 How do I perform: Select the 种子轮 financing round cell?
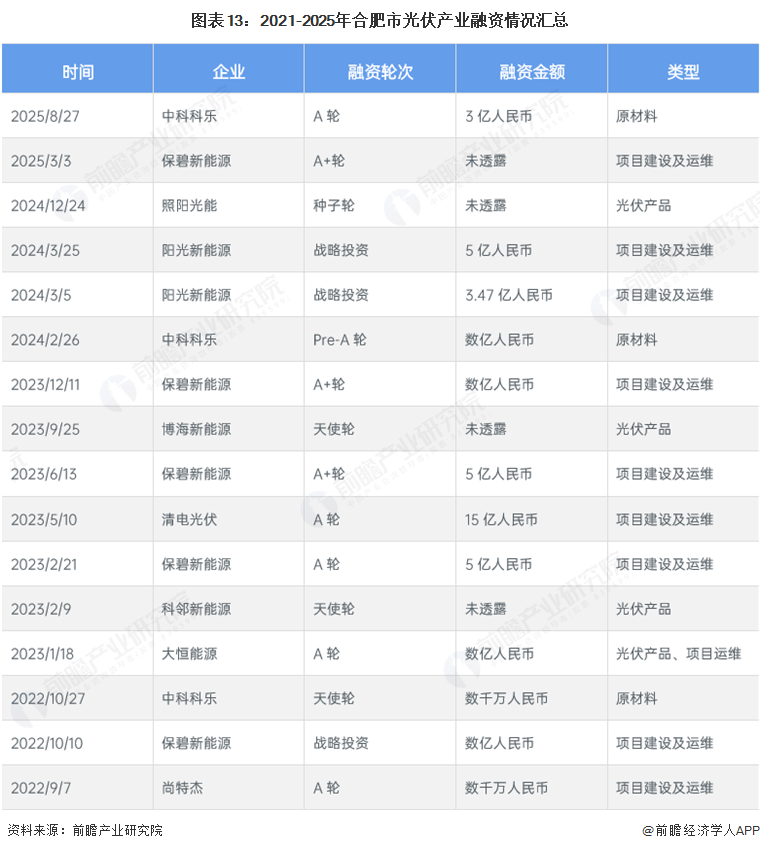[333, 205]
